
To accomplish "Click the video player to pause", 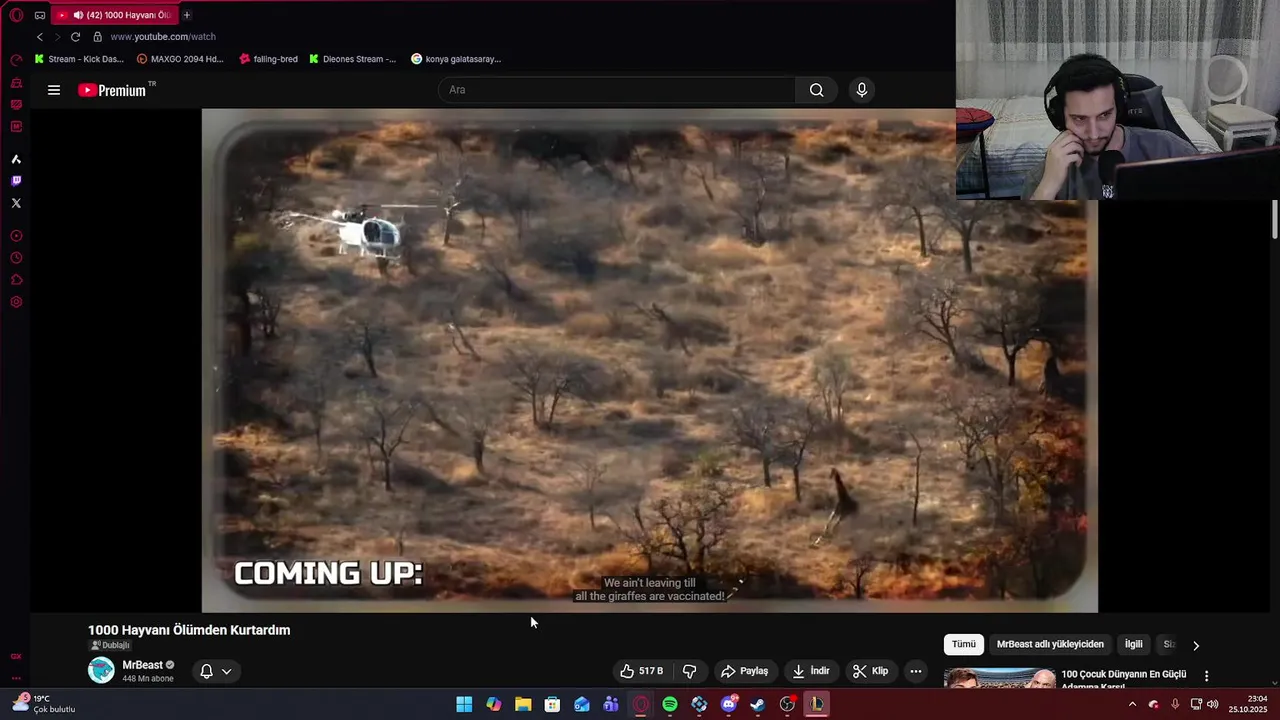I will click(x=650, y=360).
